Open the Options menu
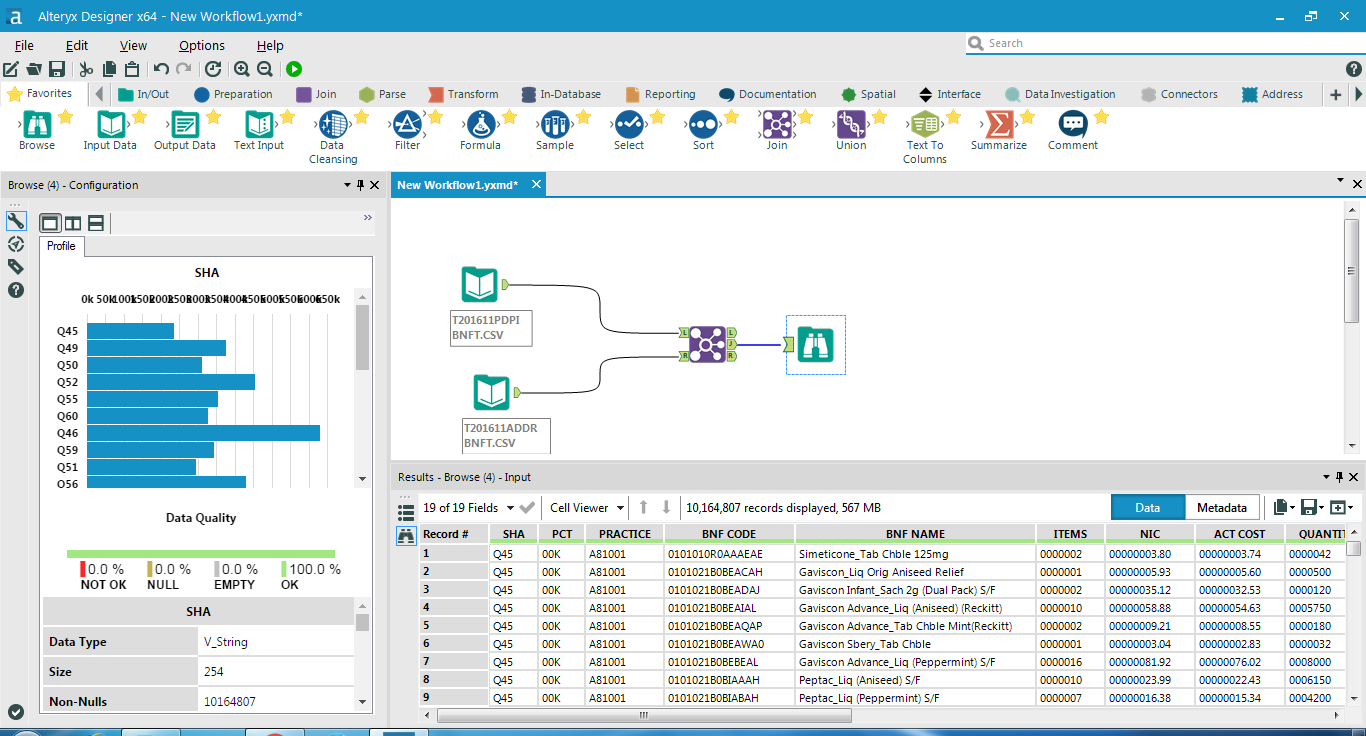 (201, 45)
